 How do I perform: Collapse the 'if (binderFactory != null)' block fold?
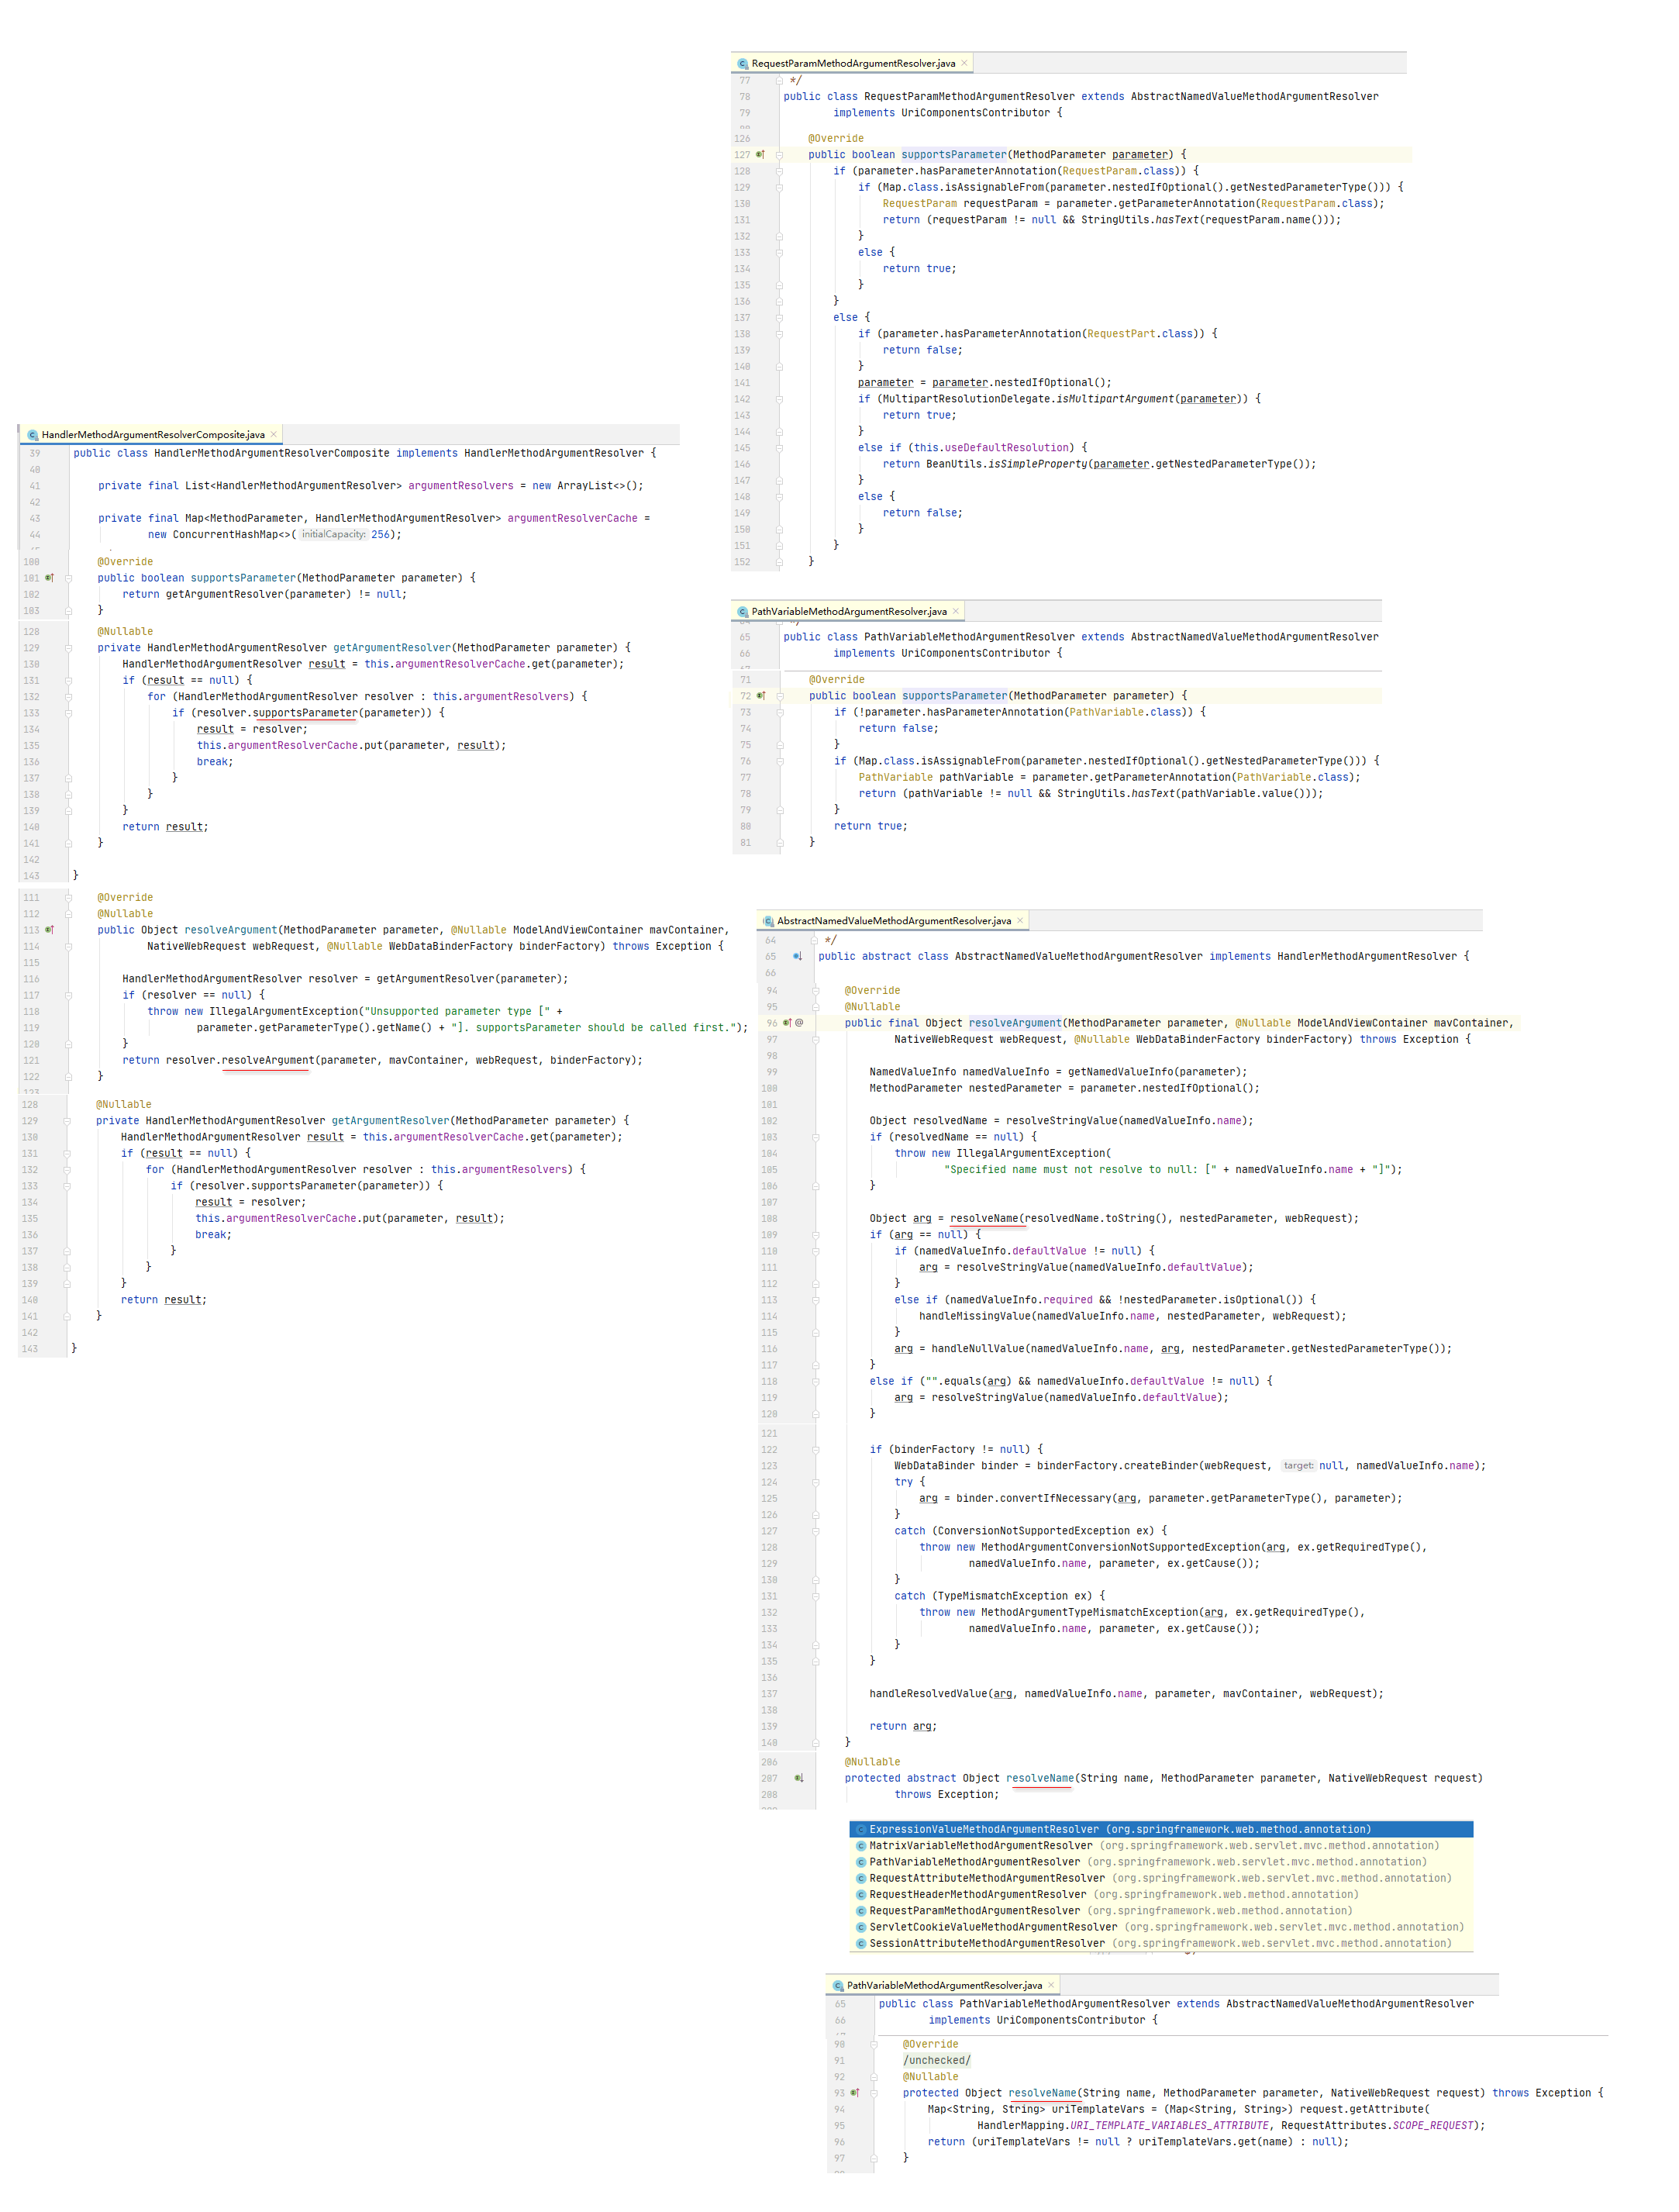coord(816,1450)
